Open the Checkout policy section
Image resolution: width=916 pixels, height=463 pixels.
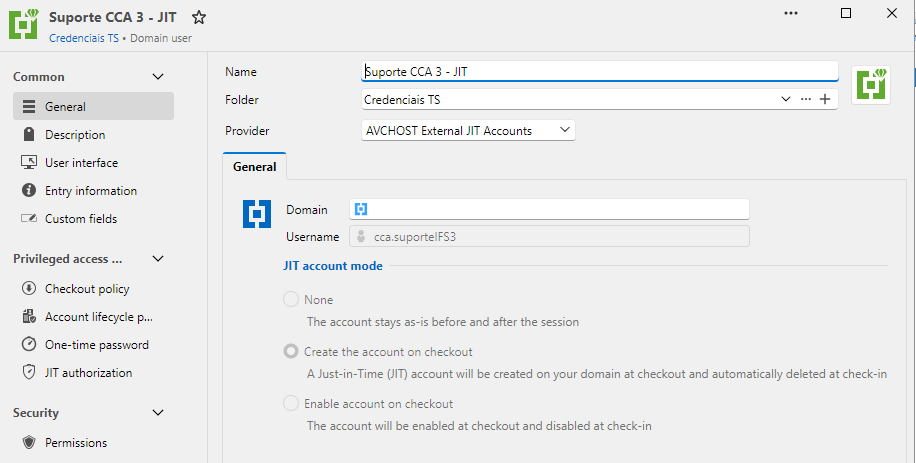93,288
